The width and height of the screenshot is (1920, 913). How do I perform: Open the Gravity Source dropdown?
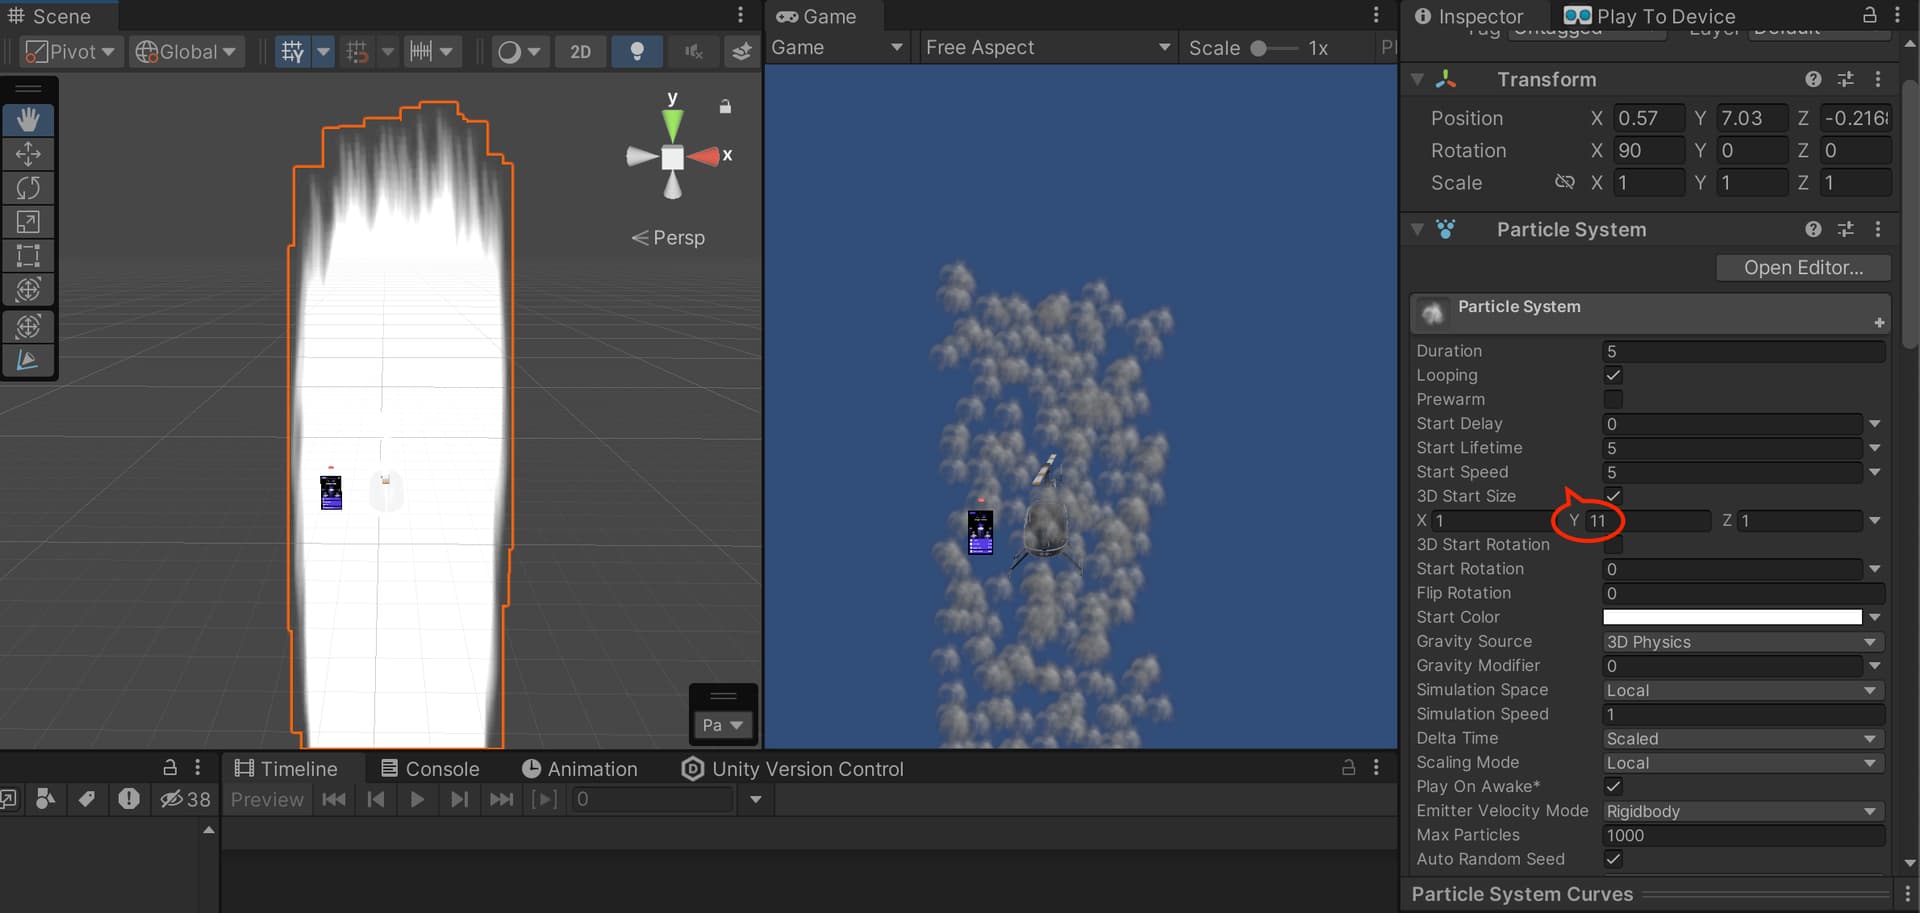pos(1743,641)
